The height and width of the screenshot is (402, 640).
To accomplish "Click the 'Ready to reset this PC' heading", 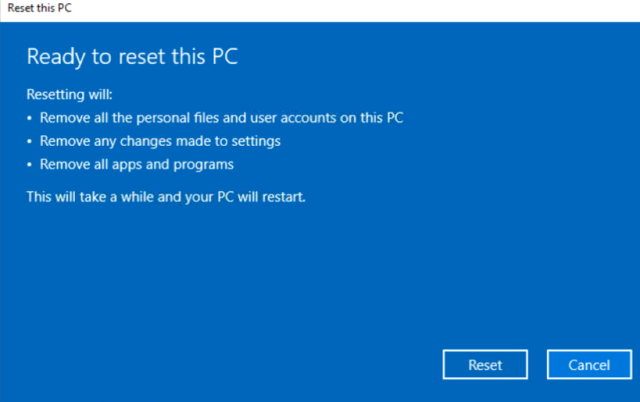I will pos(132,56).
